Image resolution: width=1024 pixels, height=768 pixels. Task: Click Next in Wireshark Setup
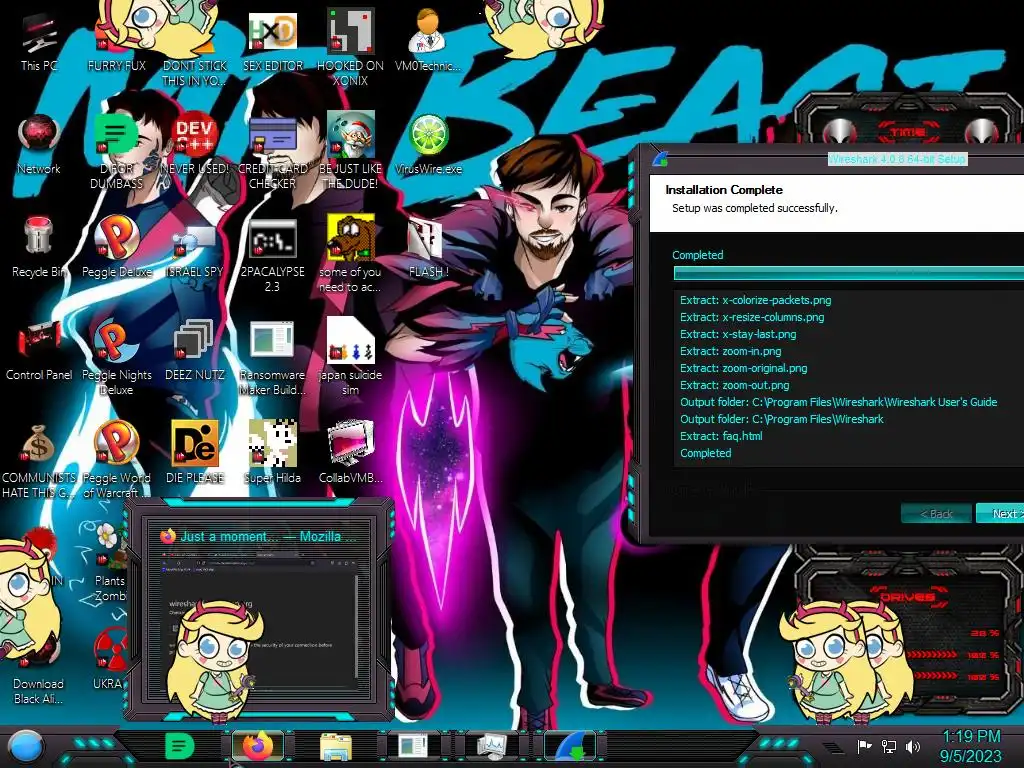(1000, 514)
